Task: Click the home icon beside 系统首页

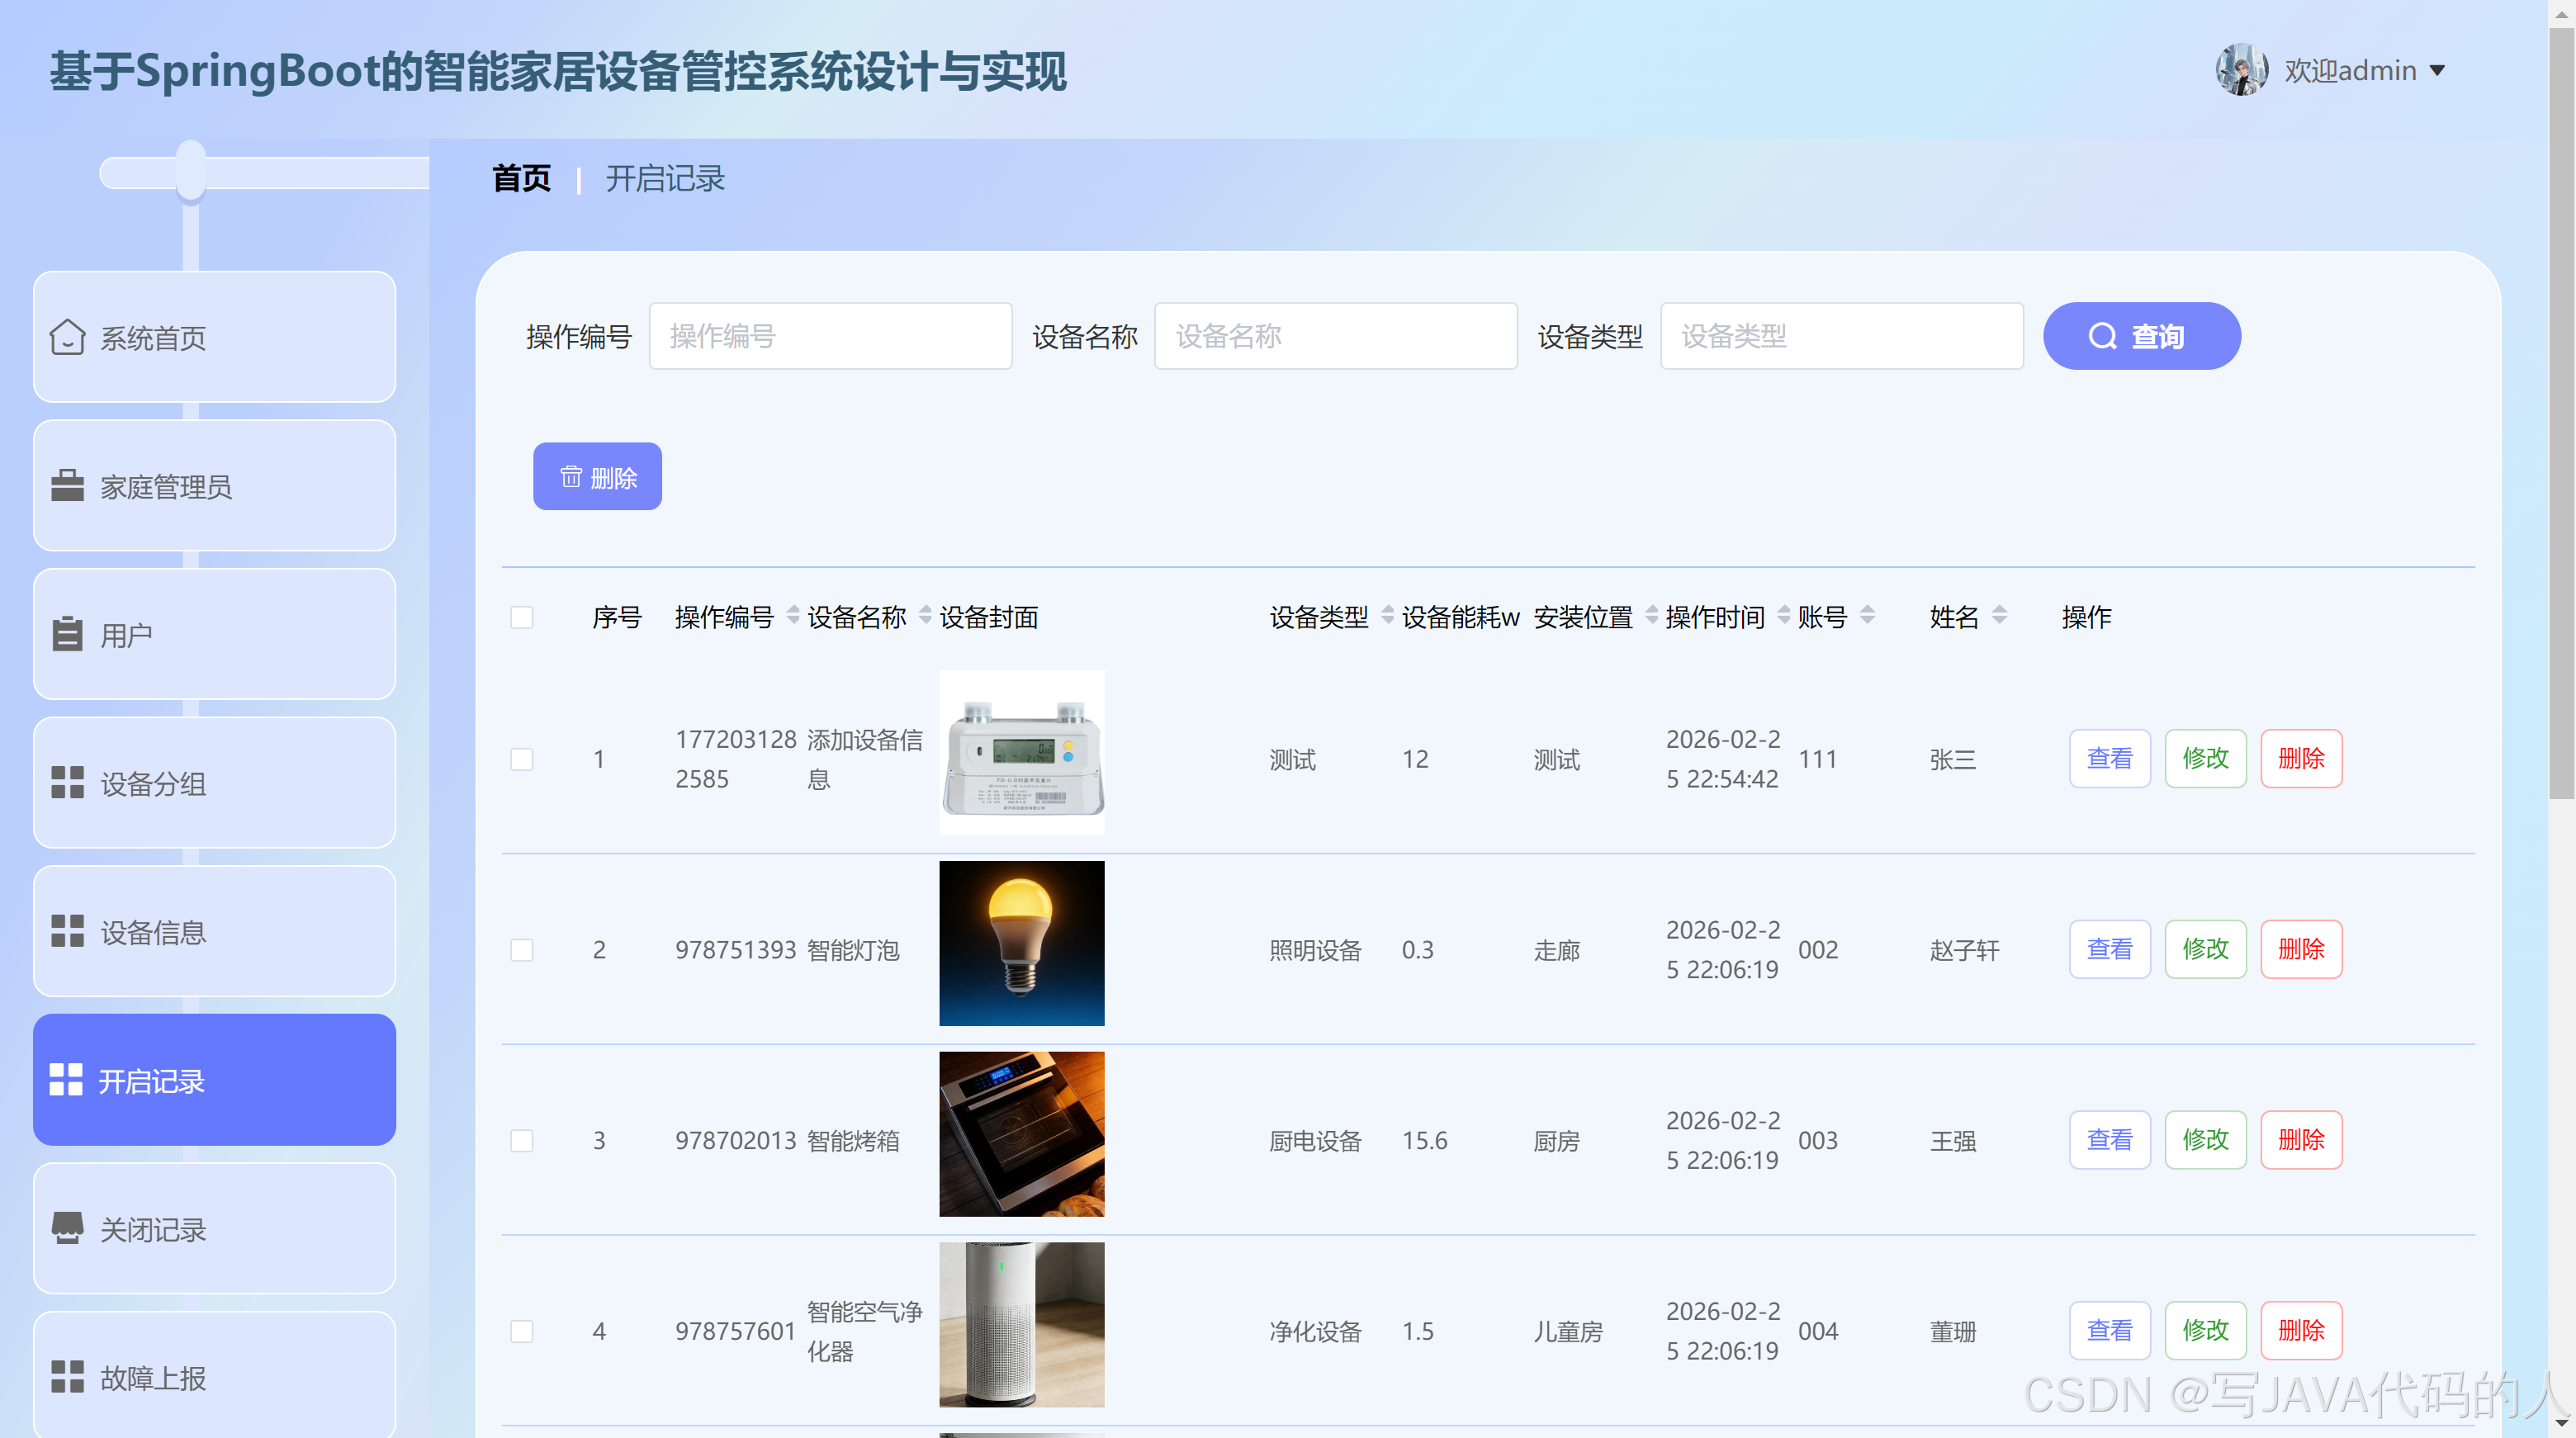Action: pos(67,337)
